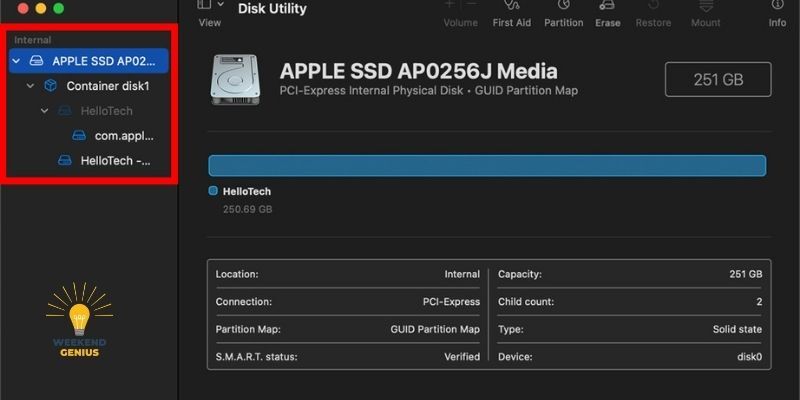Select the HelloTech -... data volume

coord(116,161)
